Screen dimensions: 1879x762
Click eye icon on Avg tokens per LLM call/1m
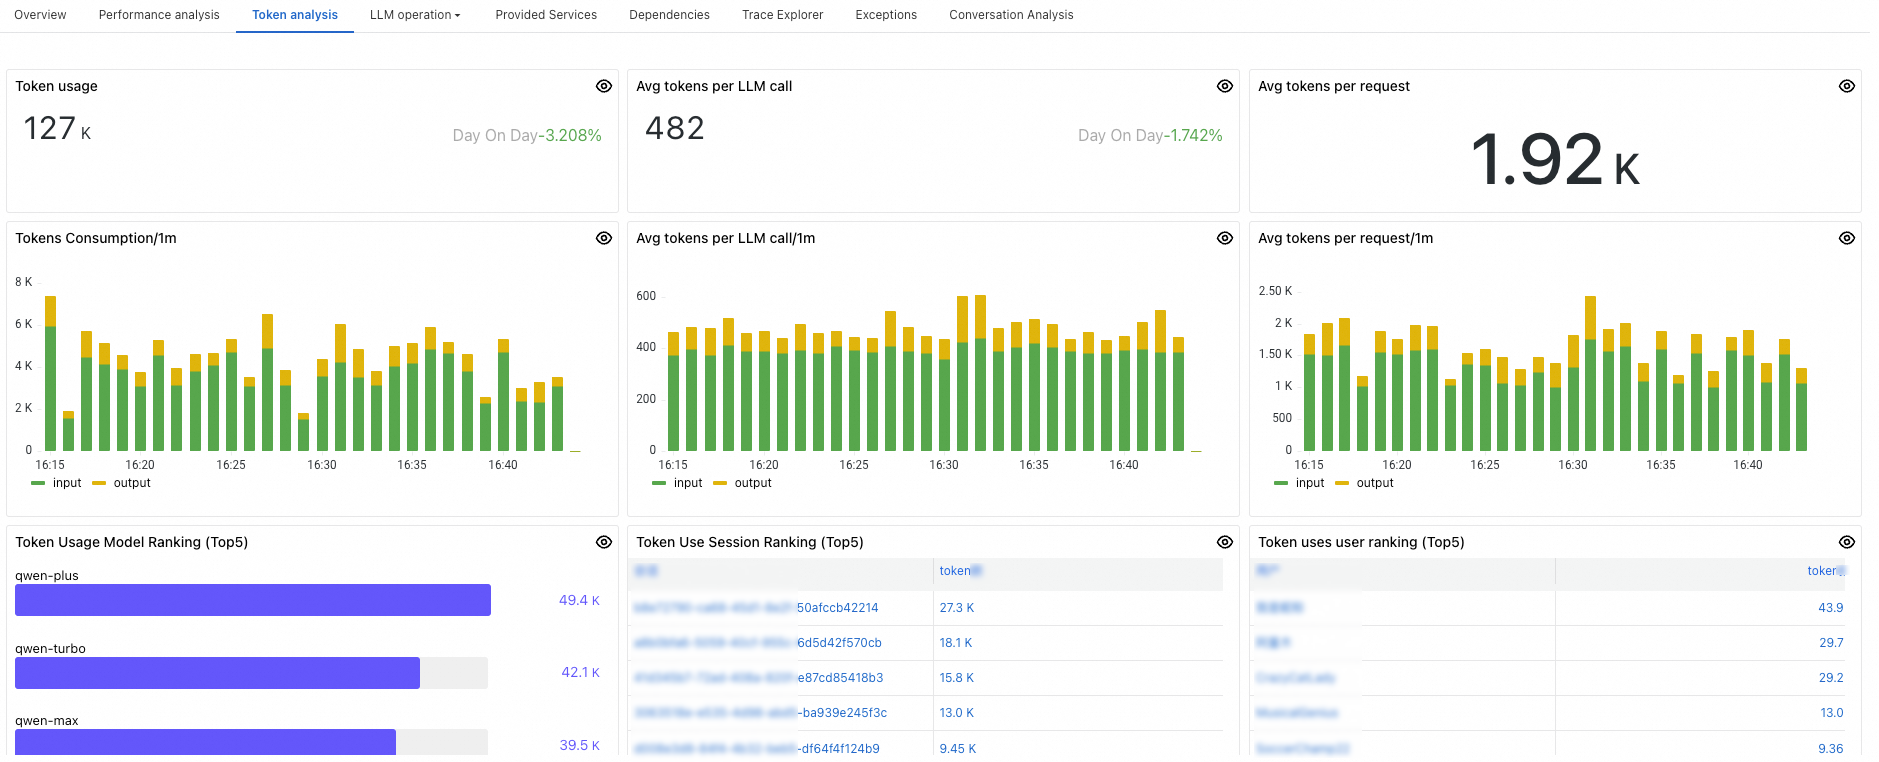click(1225, 238)
